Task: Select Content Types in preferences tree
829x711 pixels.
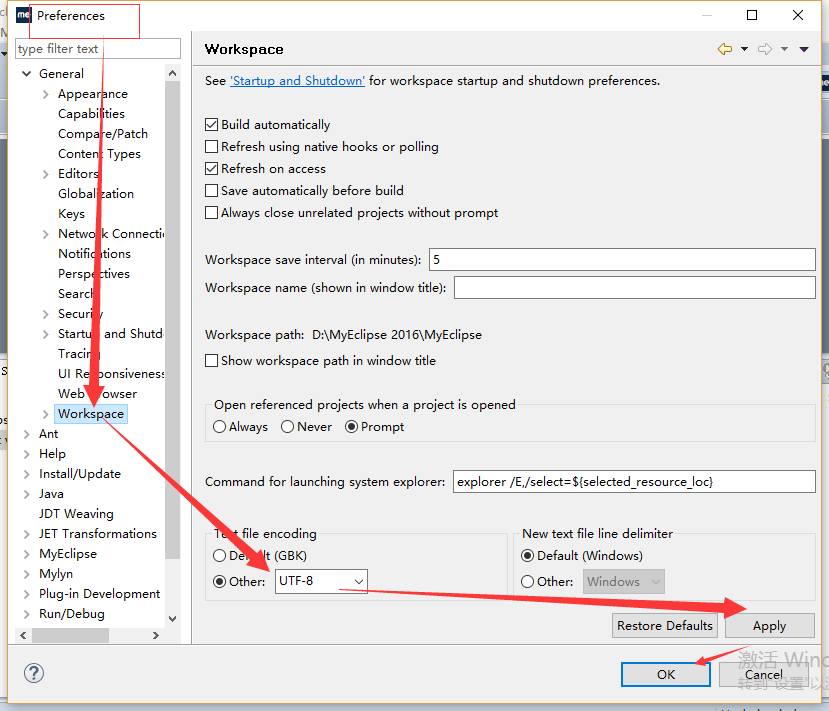Action: tap(99, 154)
